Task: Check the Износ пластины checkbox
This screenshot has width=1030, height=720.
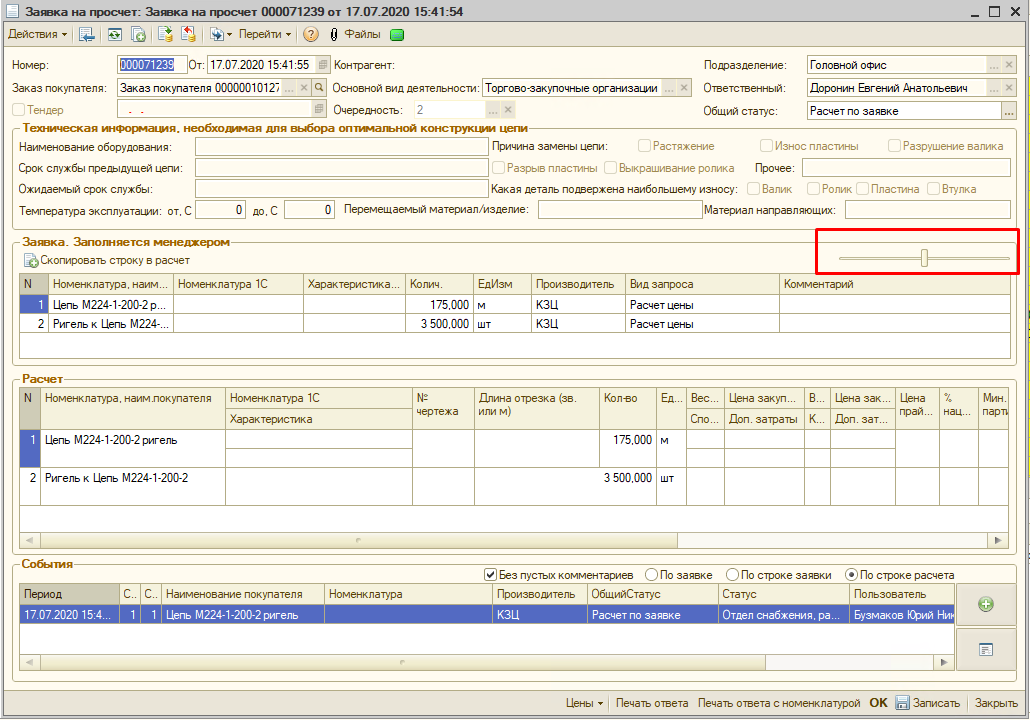Action: point(766,146)
